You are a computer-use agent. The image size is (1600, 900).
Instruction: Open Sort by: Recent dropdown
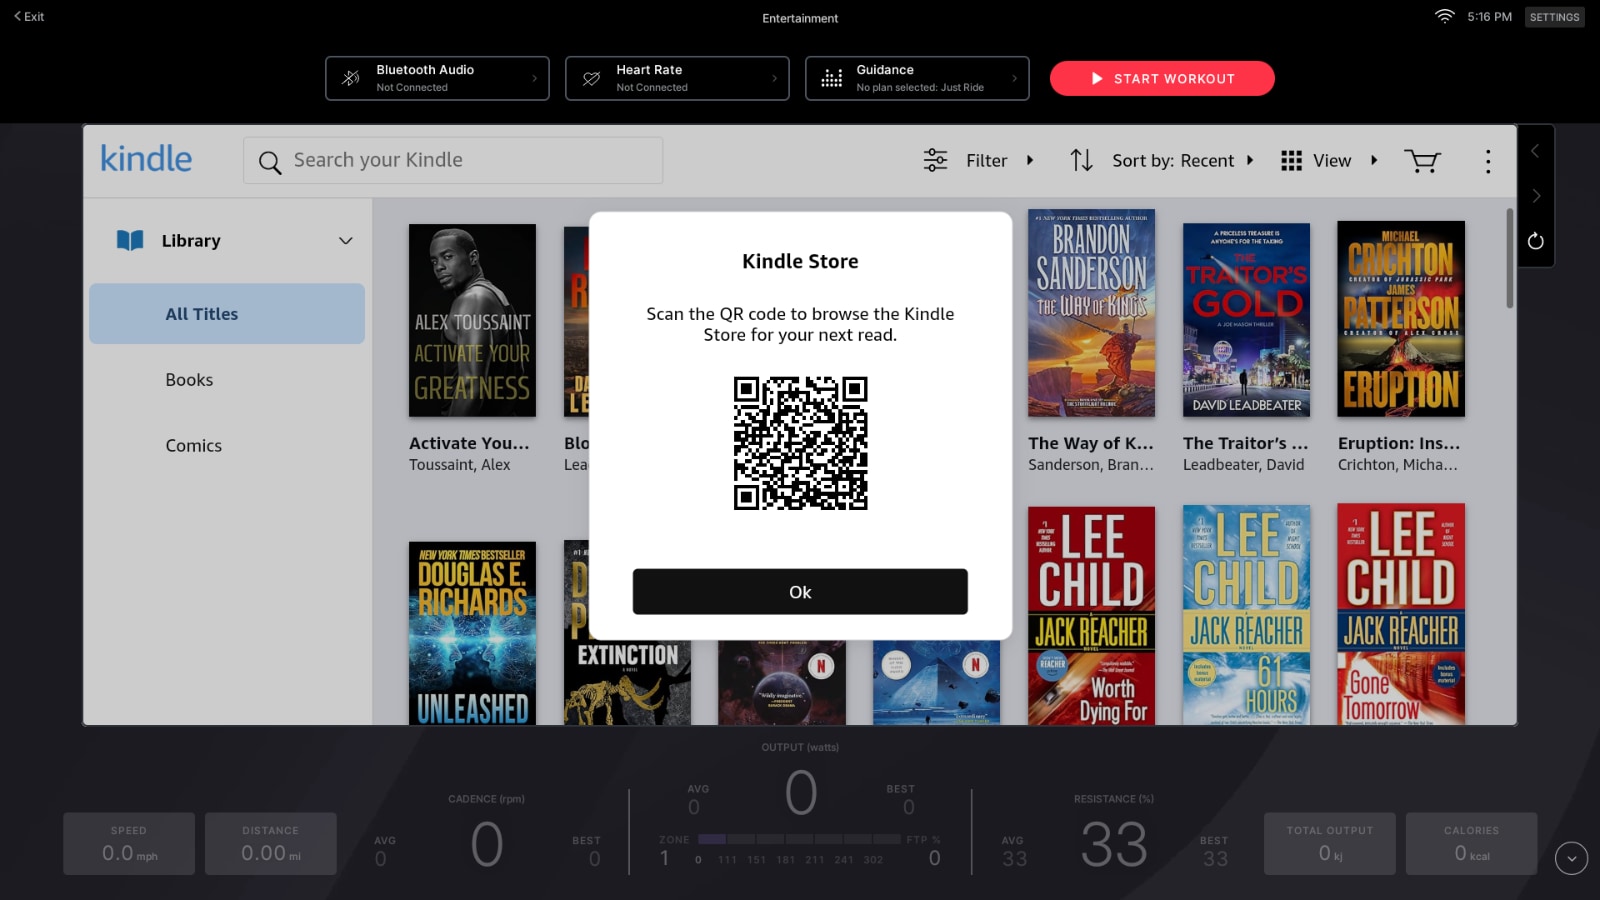tap(1162, 160)
